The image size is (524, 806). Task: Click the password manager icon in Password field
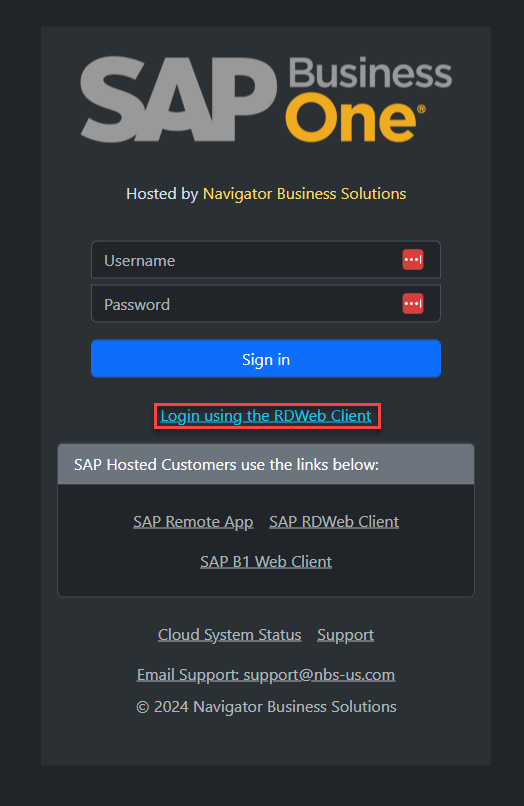coord(413,304)
